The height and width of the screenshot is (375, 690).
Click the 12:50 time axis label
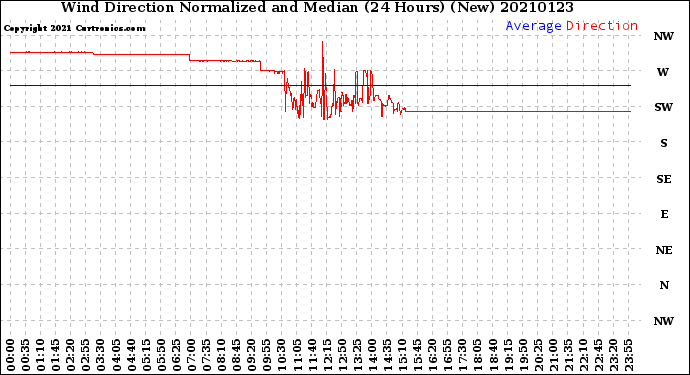[x=342, y=355]
